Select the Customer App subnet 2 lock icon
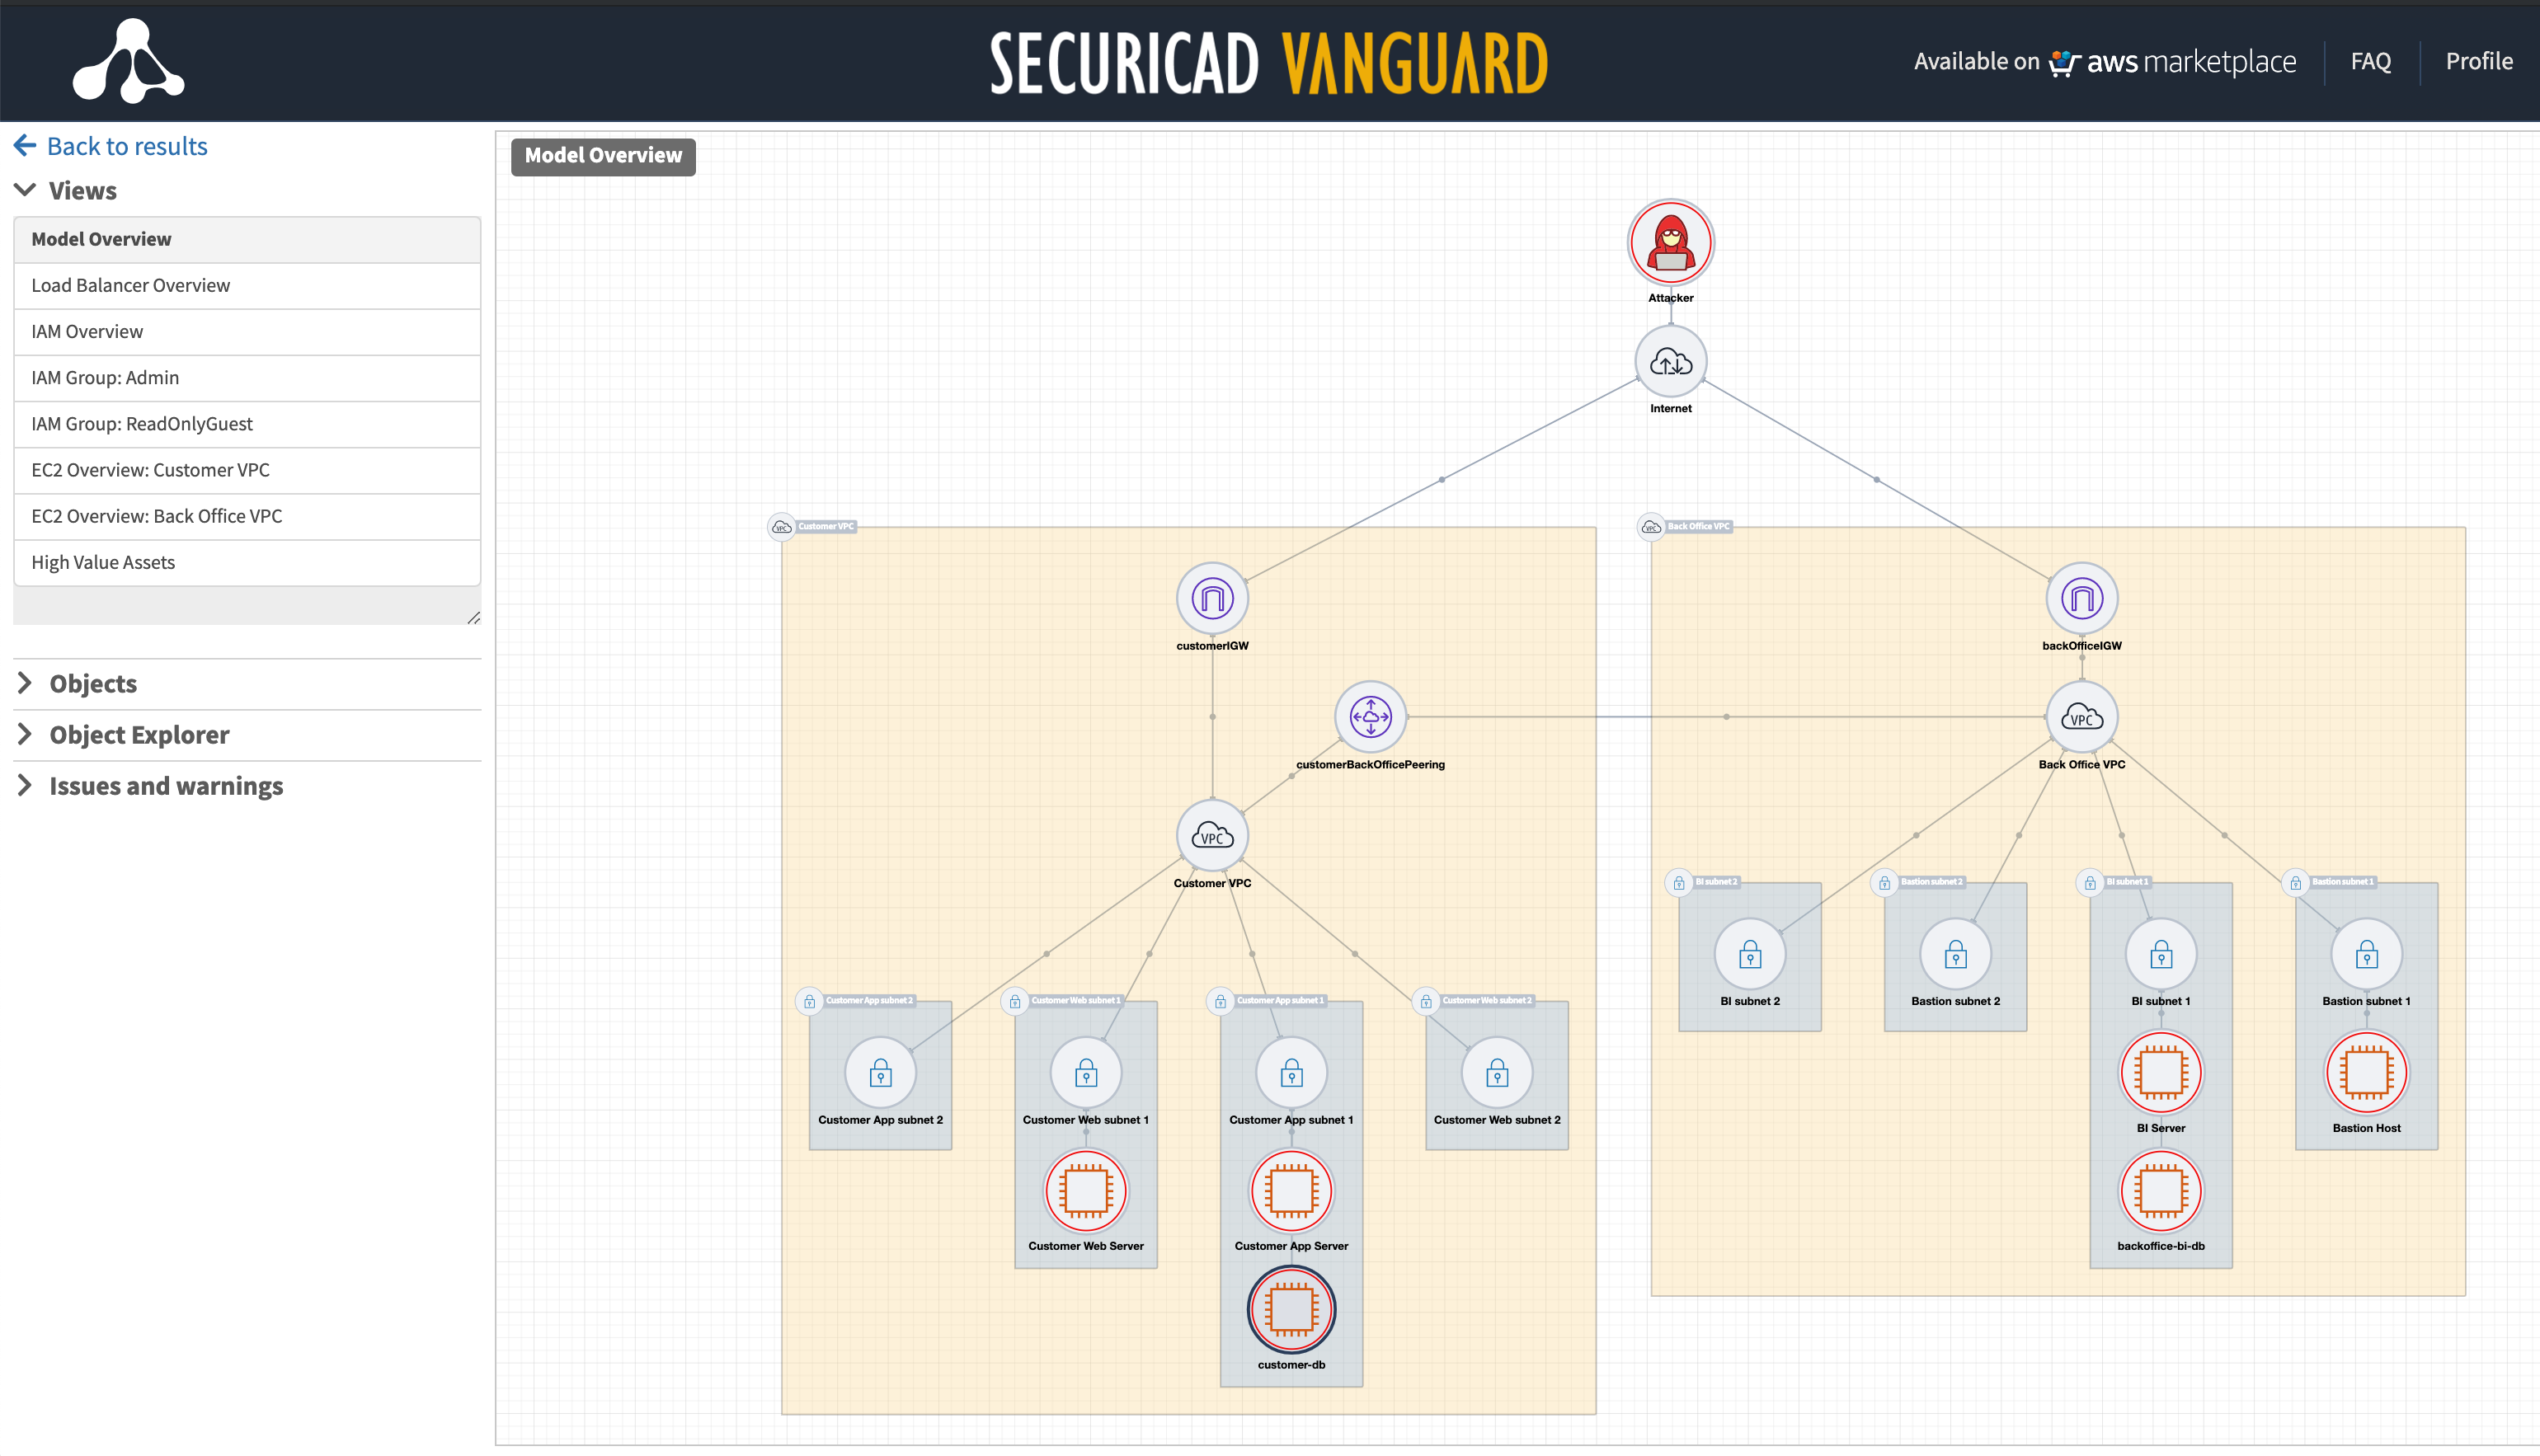2540x1456 pixels. tap(880, 1073)
